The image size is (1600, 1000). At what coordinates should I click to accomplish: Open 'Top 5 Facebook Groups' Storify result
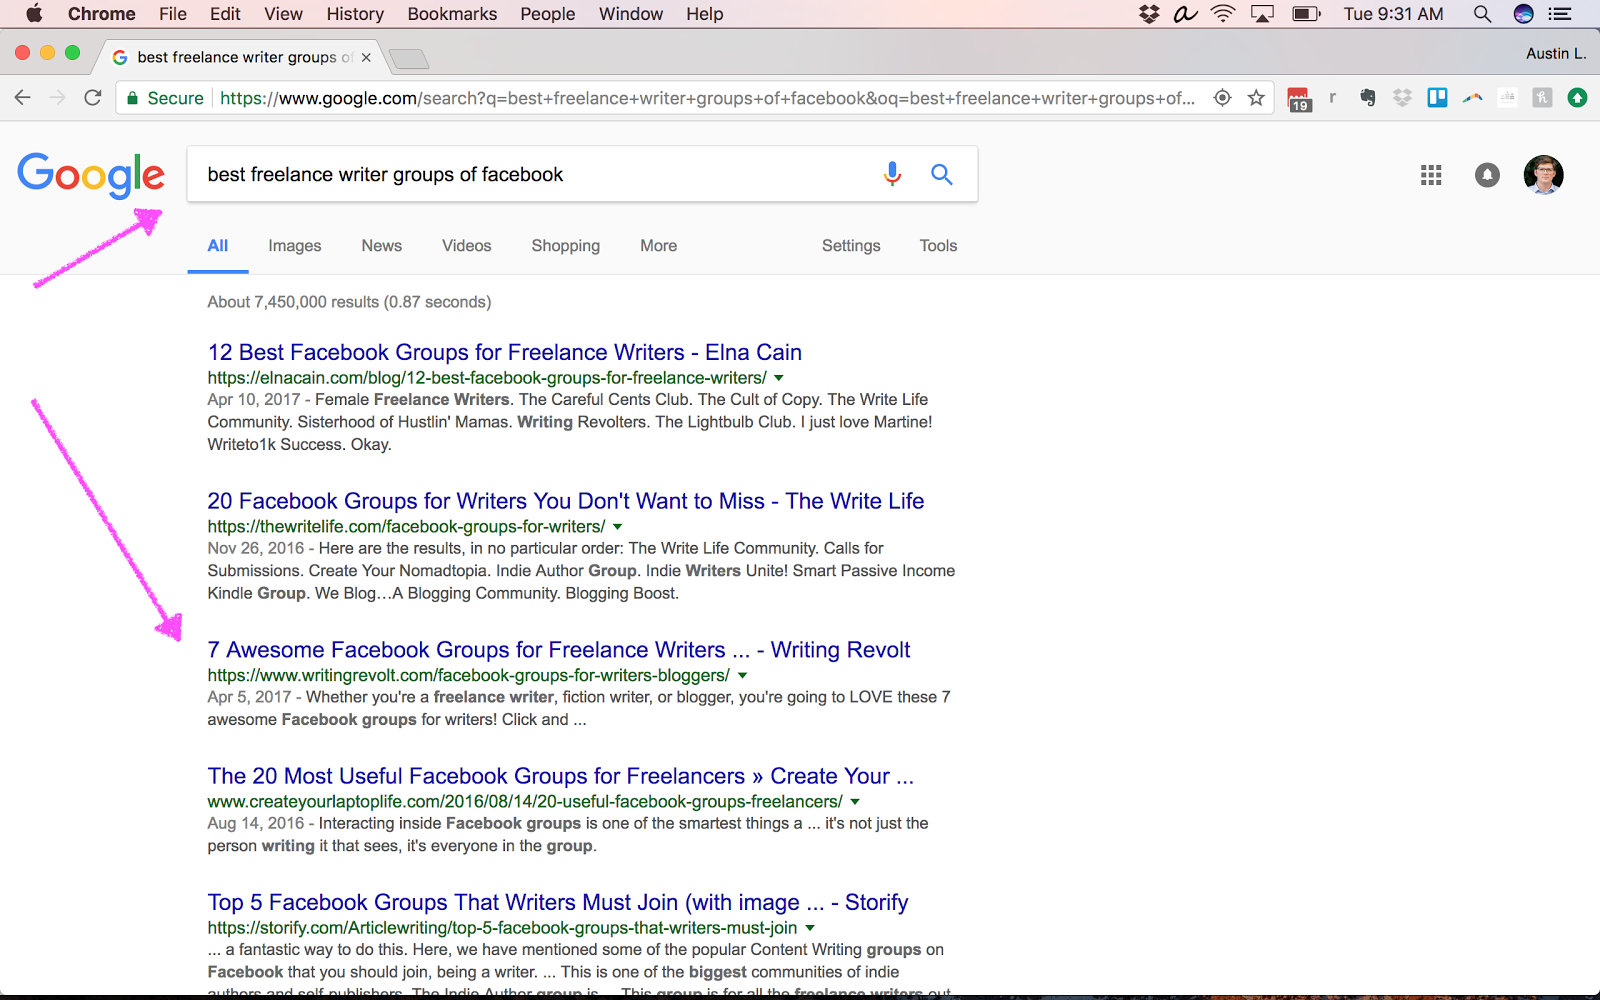558,902
